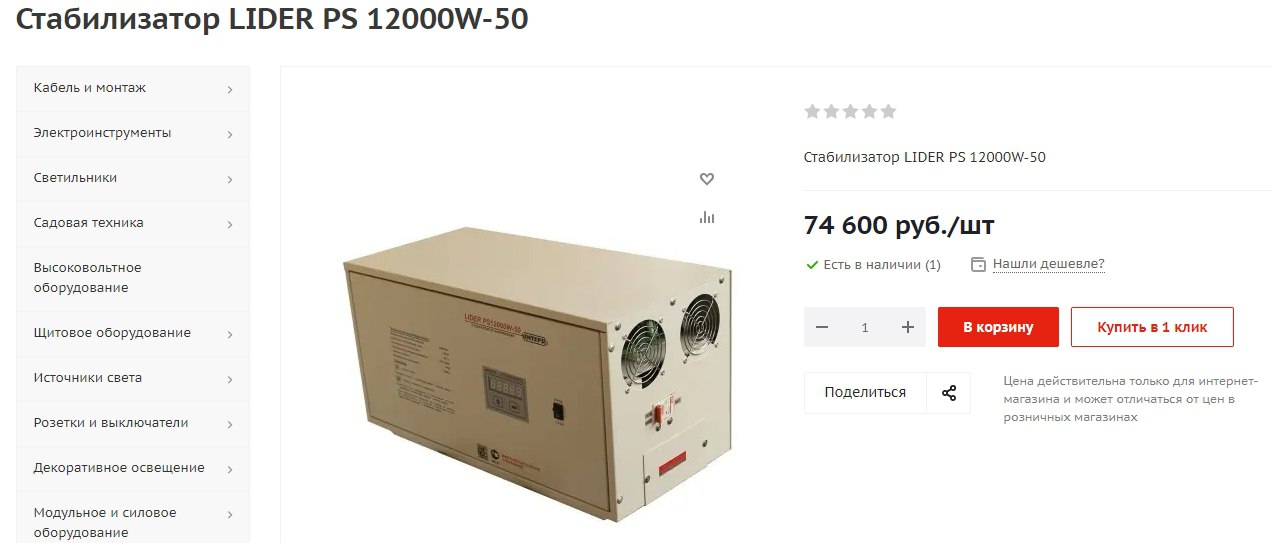Click the Поделиться button
The width and height of the screenshot is (1272, 543).
tap(865, 392)
